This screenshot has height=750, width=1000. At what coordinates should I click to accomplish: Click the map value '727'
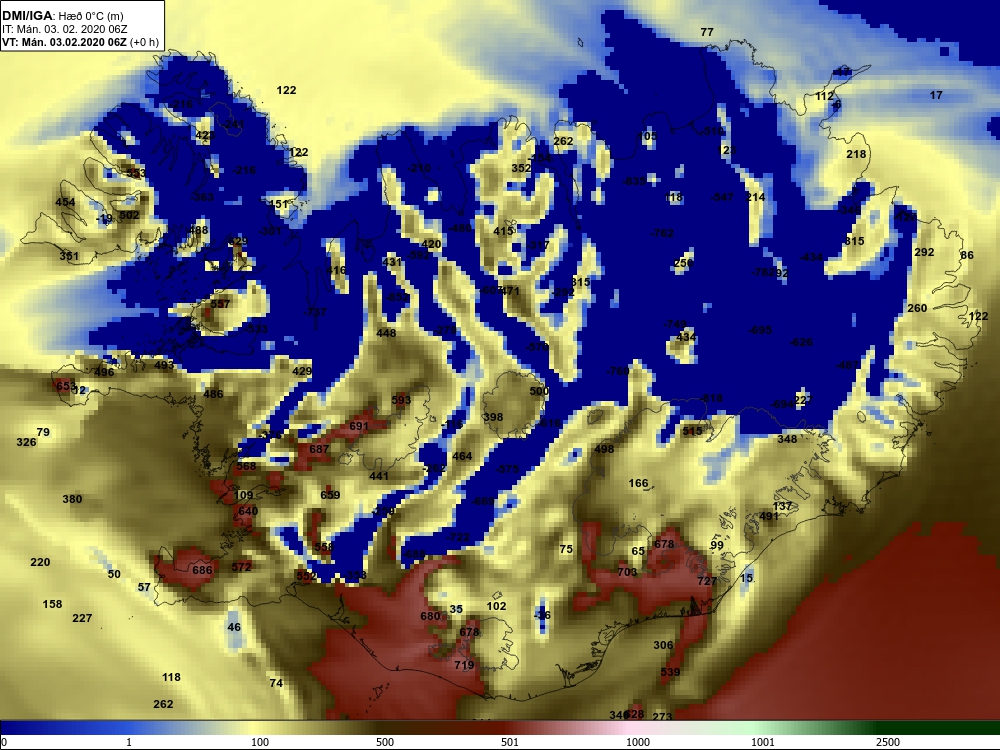coord(707,581)
